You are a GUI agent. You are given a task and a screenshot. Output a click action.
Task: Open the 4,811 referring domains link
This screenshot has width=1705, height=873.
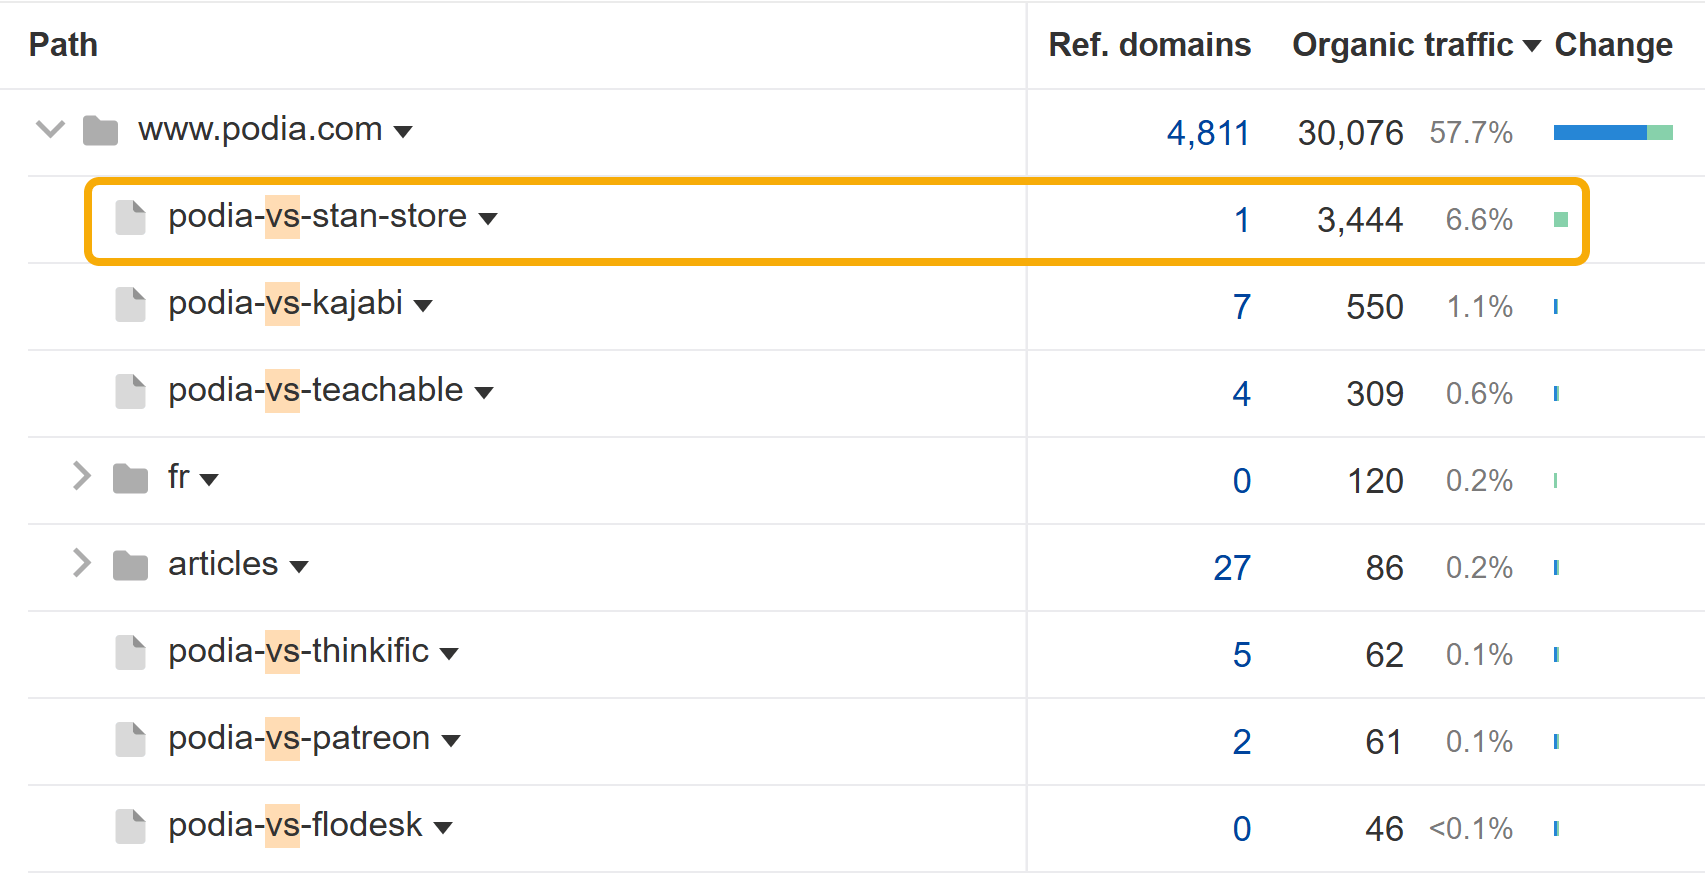[x=1208, y=133]
